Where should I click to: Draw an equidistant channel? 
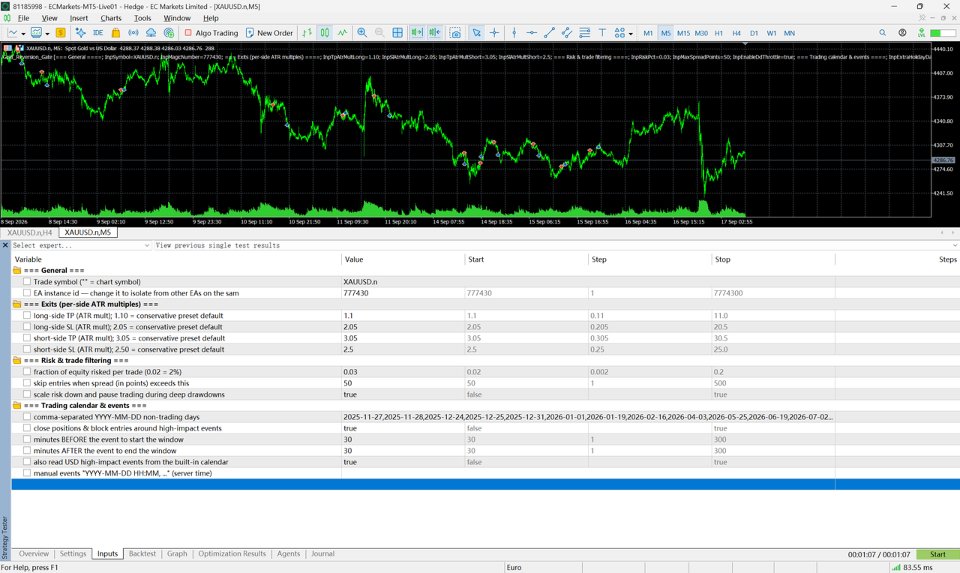click(x=567, y=33)
